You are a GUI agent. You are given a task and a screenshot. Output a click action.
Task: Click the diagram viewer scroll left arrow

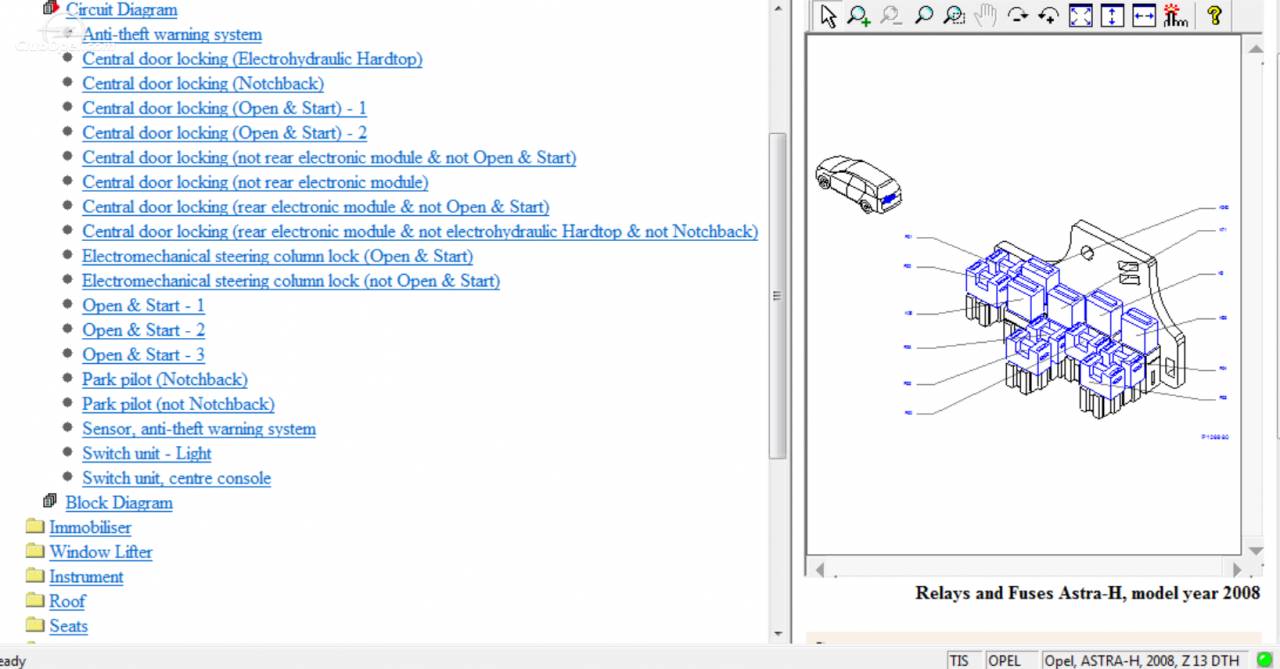[x=821, y=570]
